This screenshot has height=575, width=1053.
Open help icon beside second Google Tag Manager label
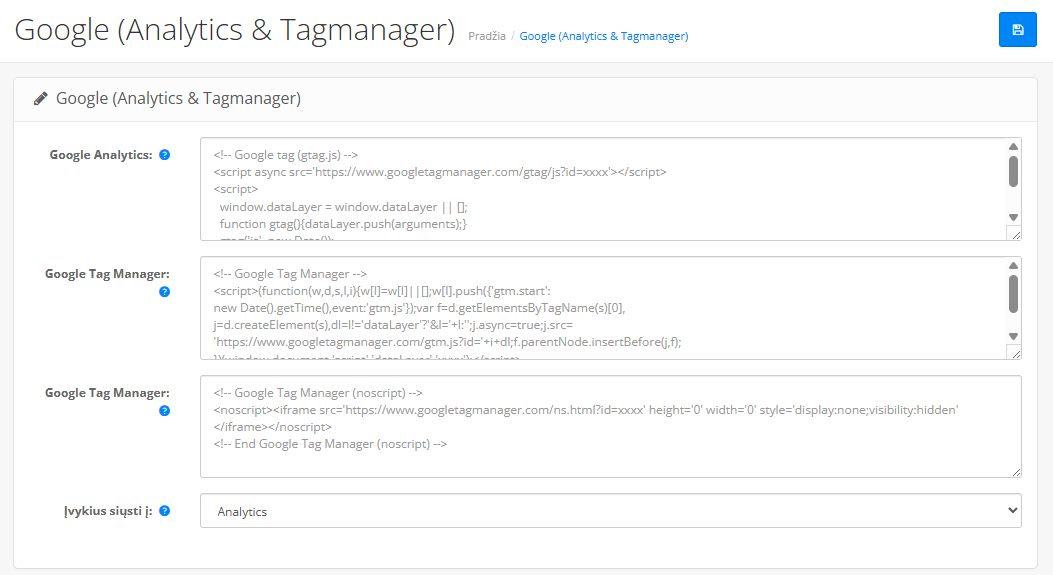165,410
